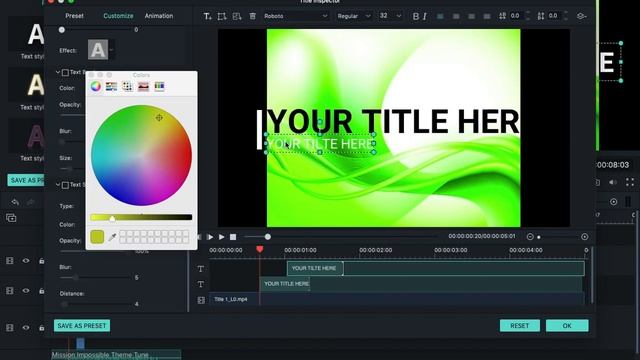
Task: Click the current color swatch in Colors
Action: tap(97, 237)
